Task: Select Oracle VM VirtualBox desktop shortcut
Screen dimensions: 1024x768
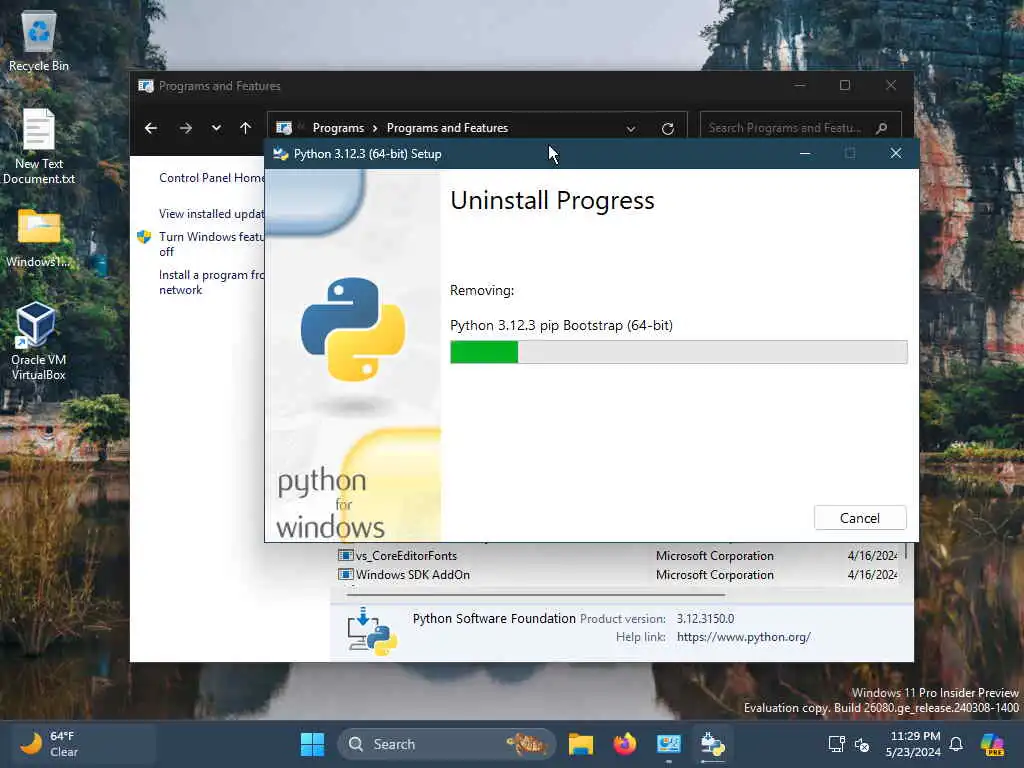Action: pos(39,341)
